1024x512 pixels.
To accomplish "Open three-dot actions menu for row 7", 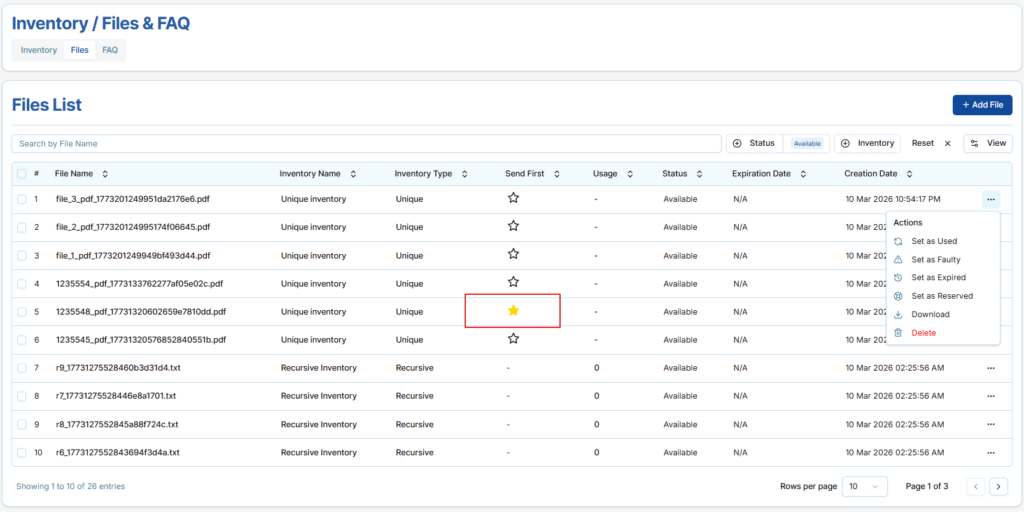I will point(990,368).
